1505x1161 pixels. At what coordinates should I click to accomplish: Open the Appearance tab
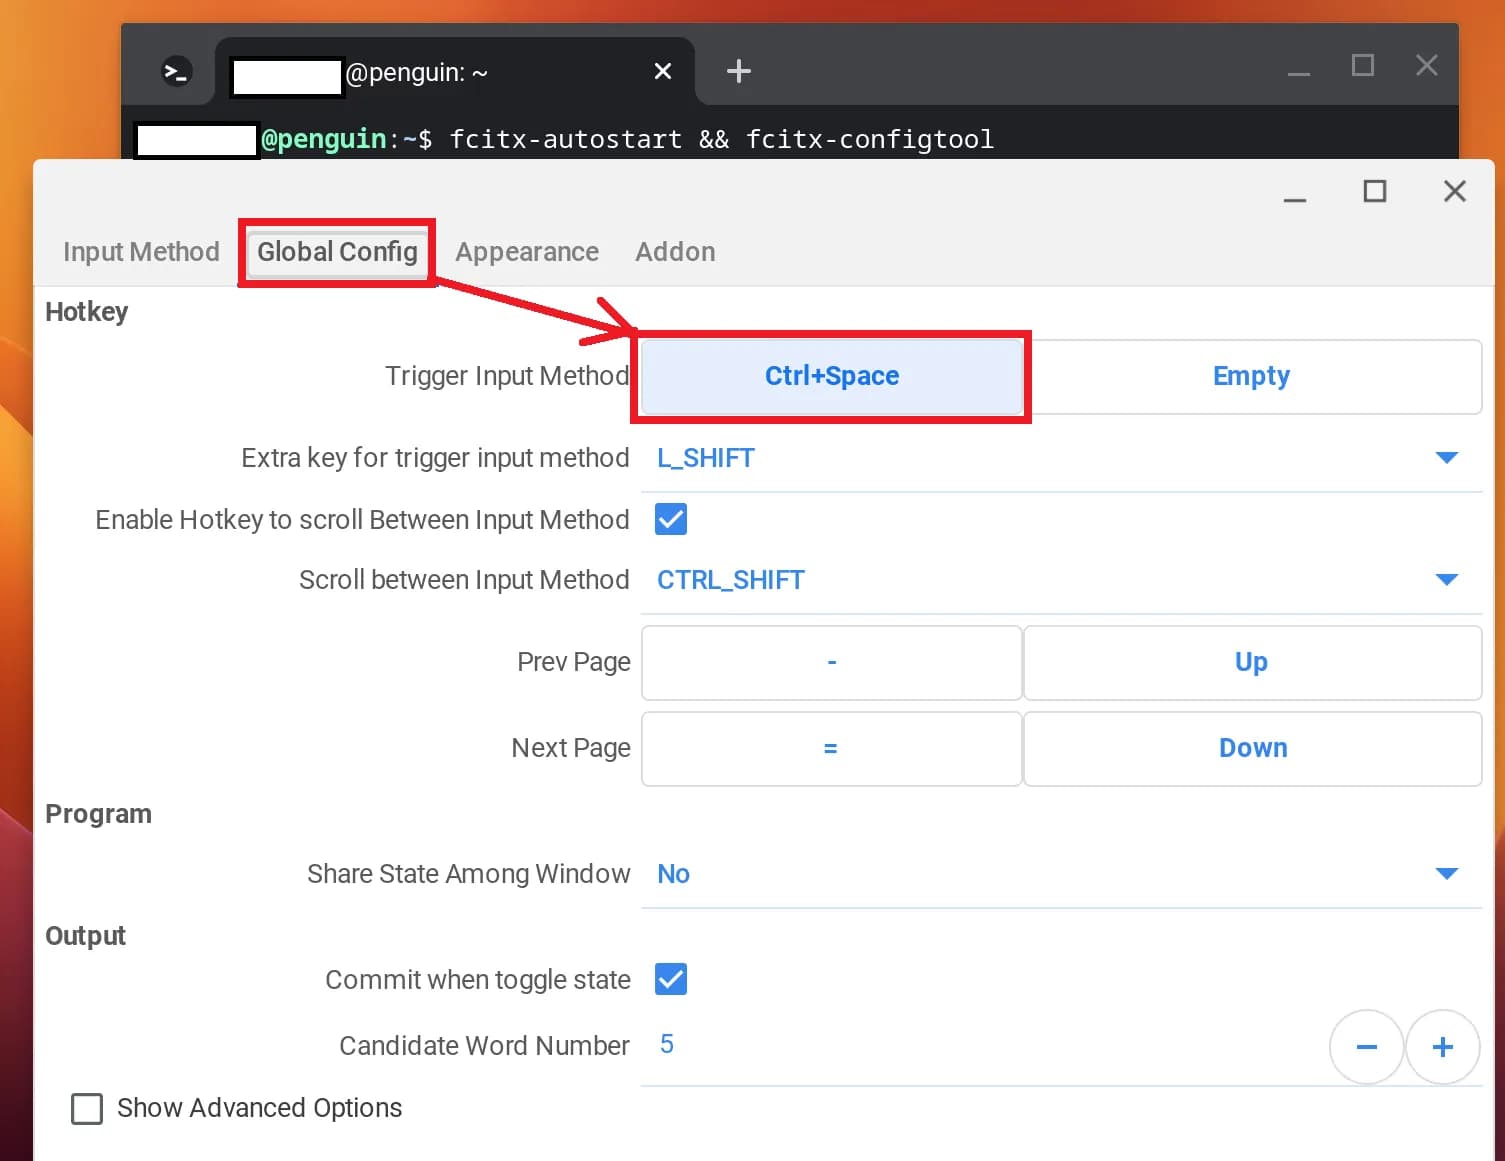(526, 252)
